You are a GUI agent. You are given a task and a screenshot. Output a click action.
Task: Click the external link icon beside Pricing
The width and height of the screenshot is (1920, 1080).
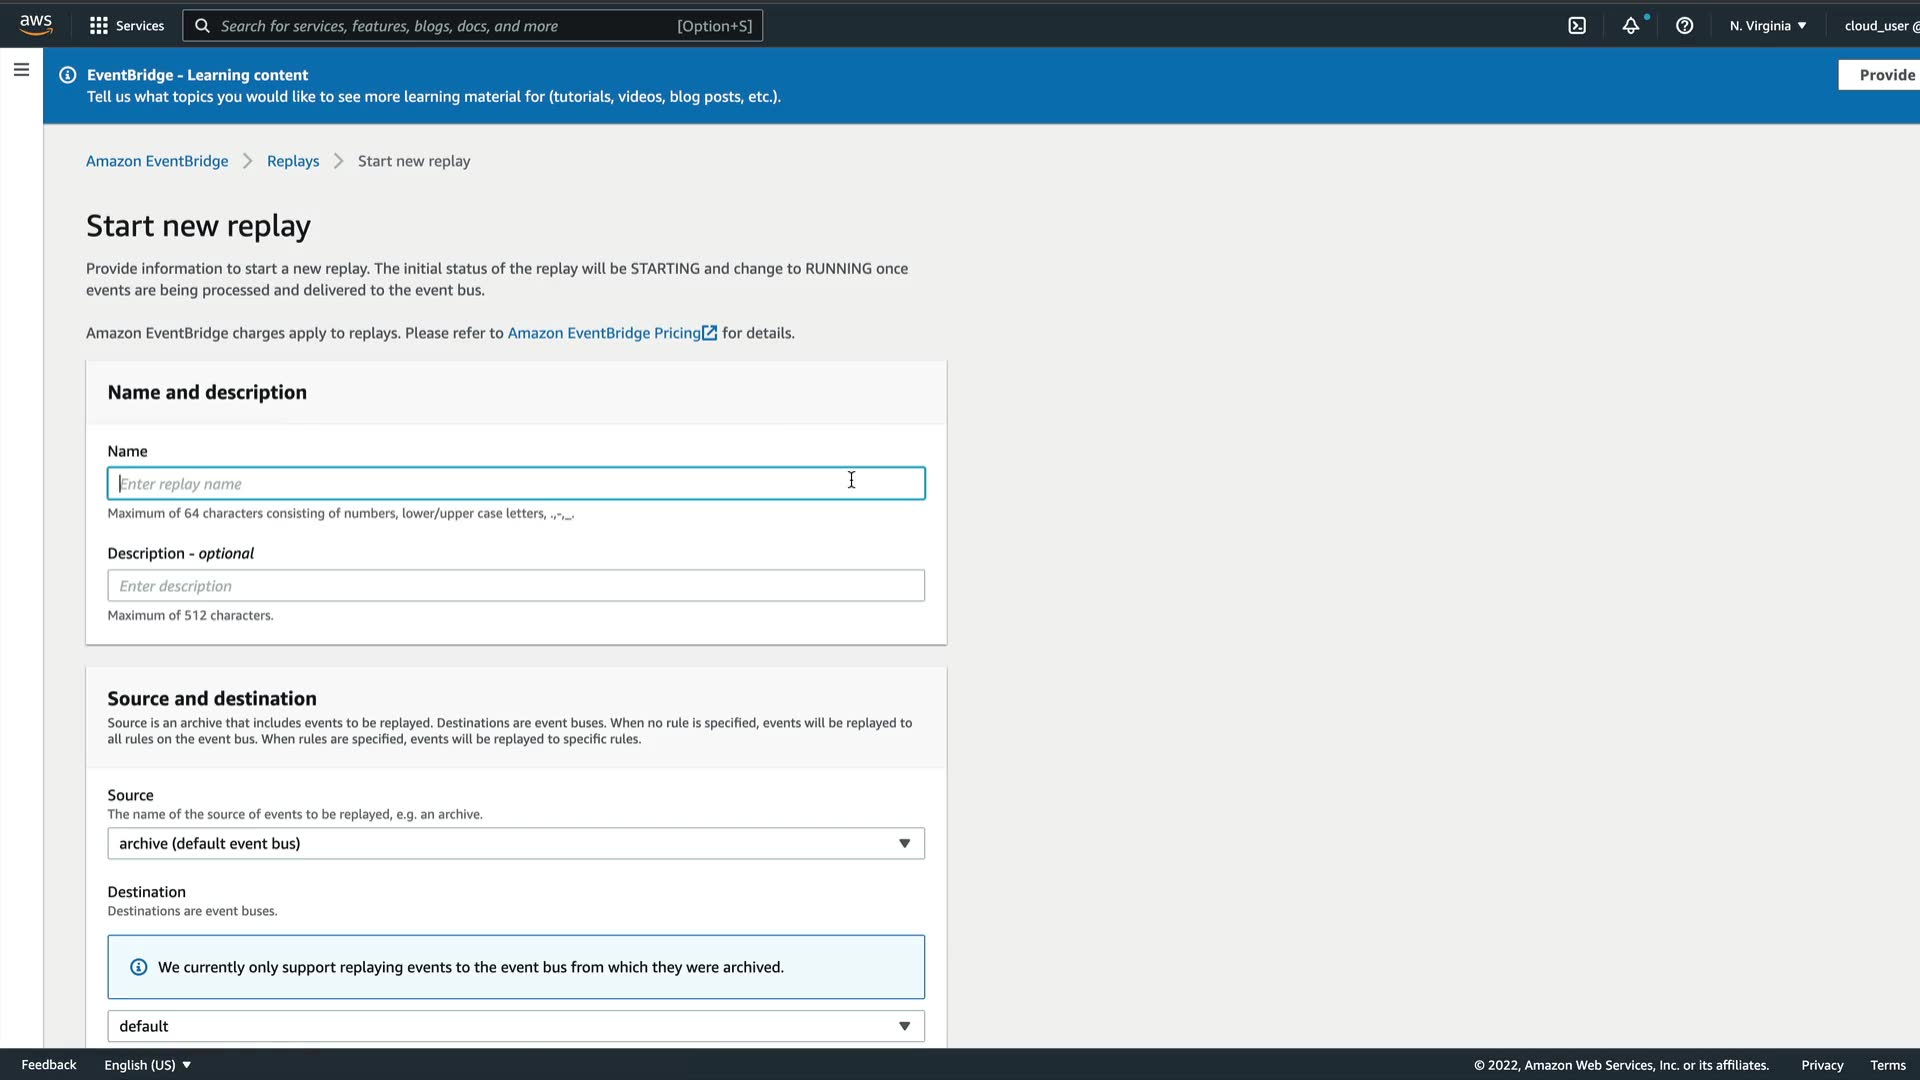pos(710,333)
